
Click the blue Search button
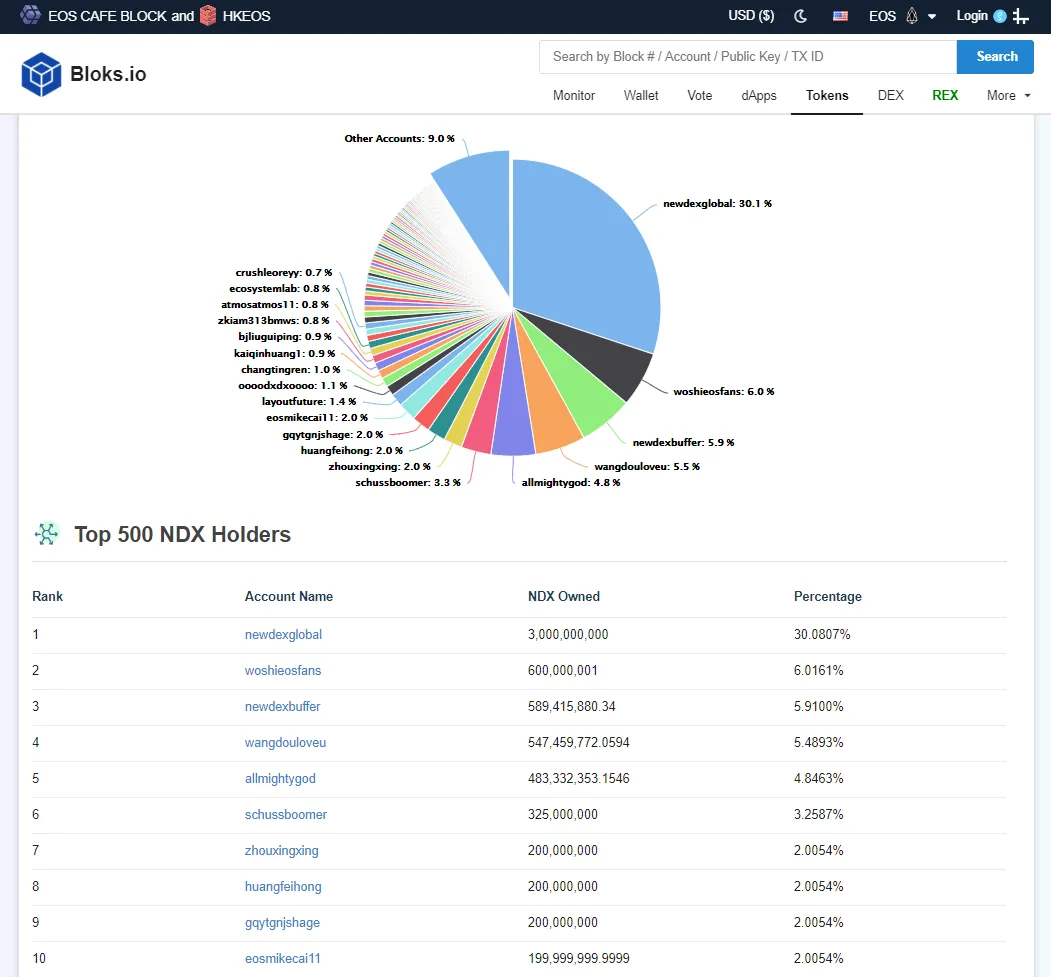[x=996, y=56]
